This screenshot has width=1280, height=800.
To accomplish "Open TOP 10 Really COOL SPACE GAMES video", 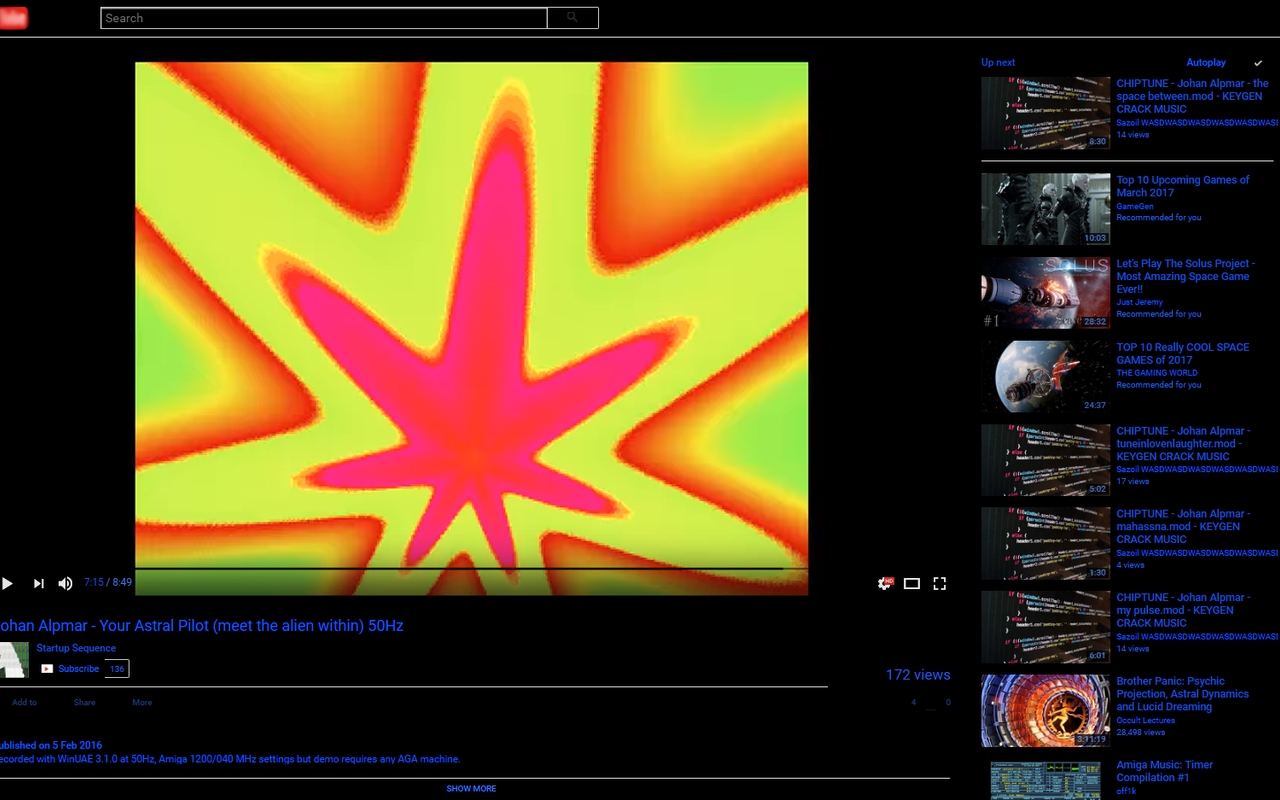I will 1183,353.
